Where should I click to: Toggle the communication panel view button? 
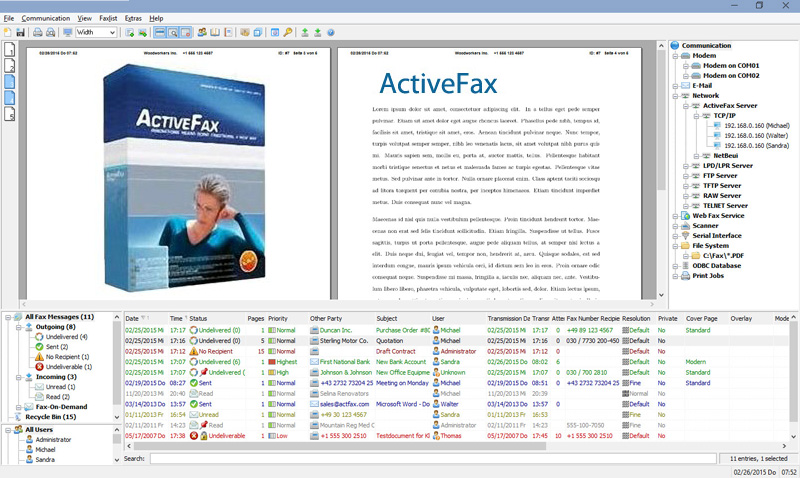[x=186, y=32]
